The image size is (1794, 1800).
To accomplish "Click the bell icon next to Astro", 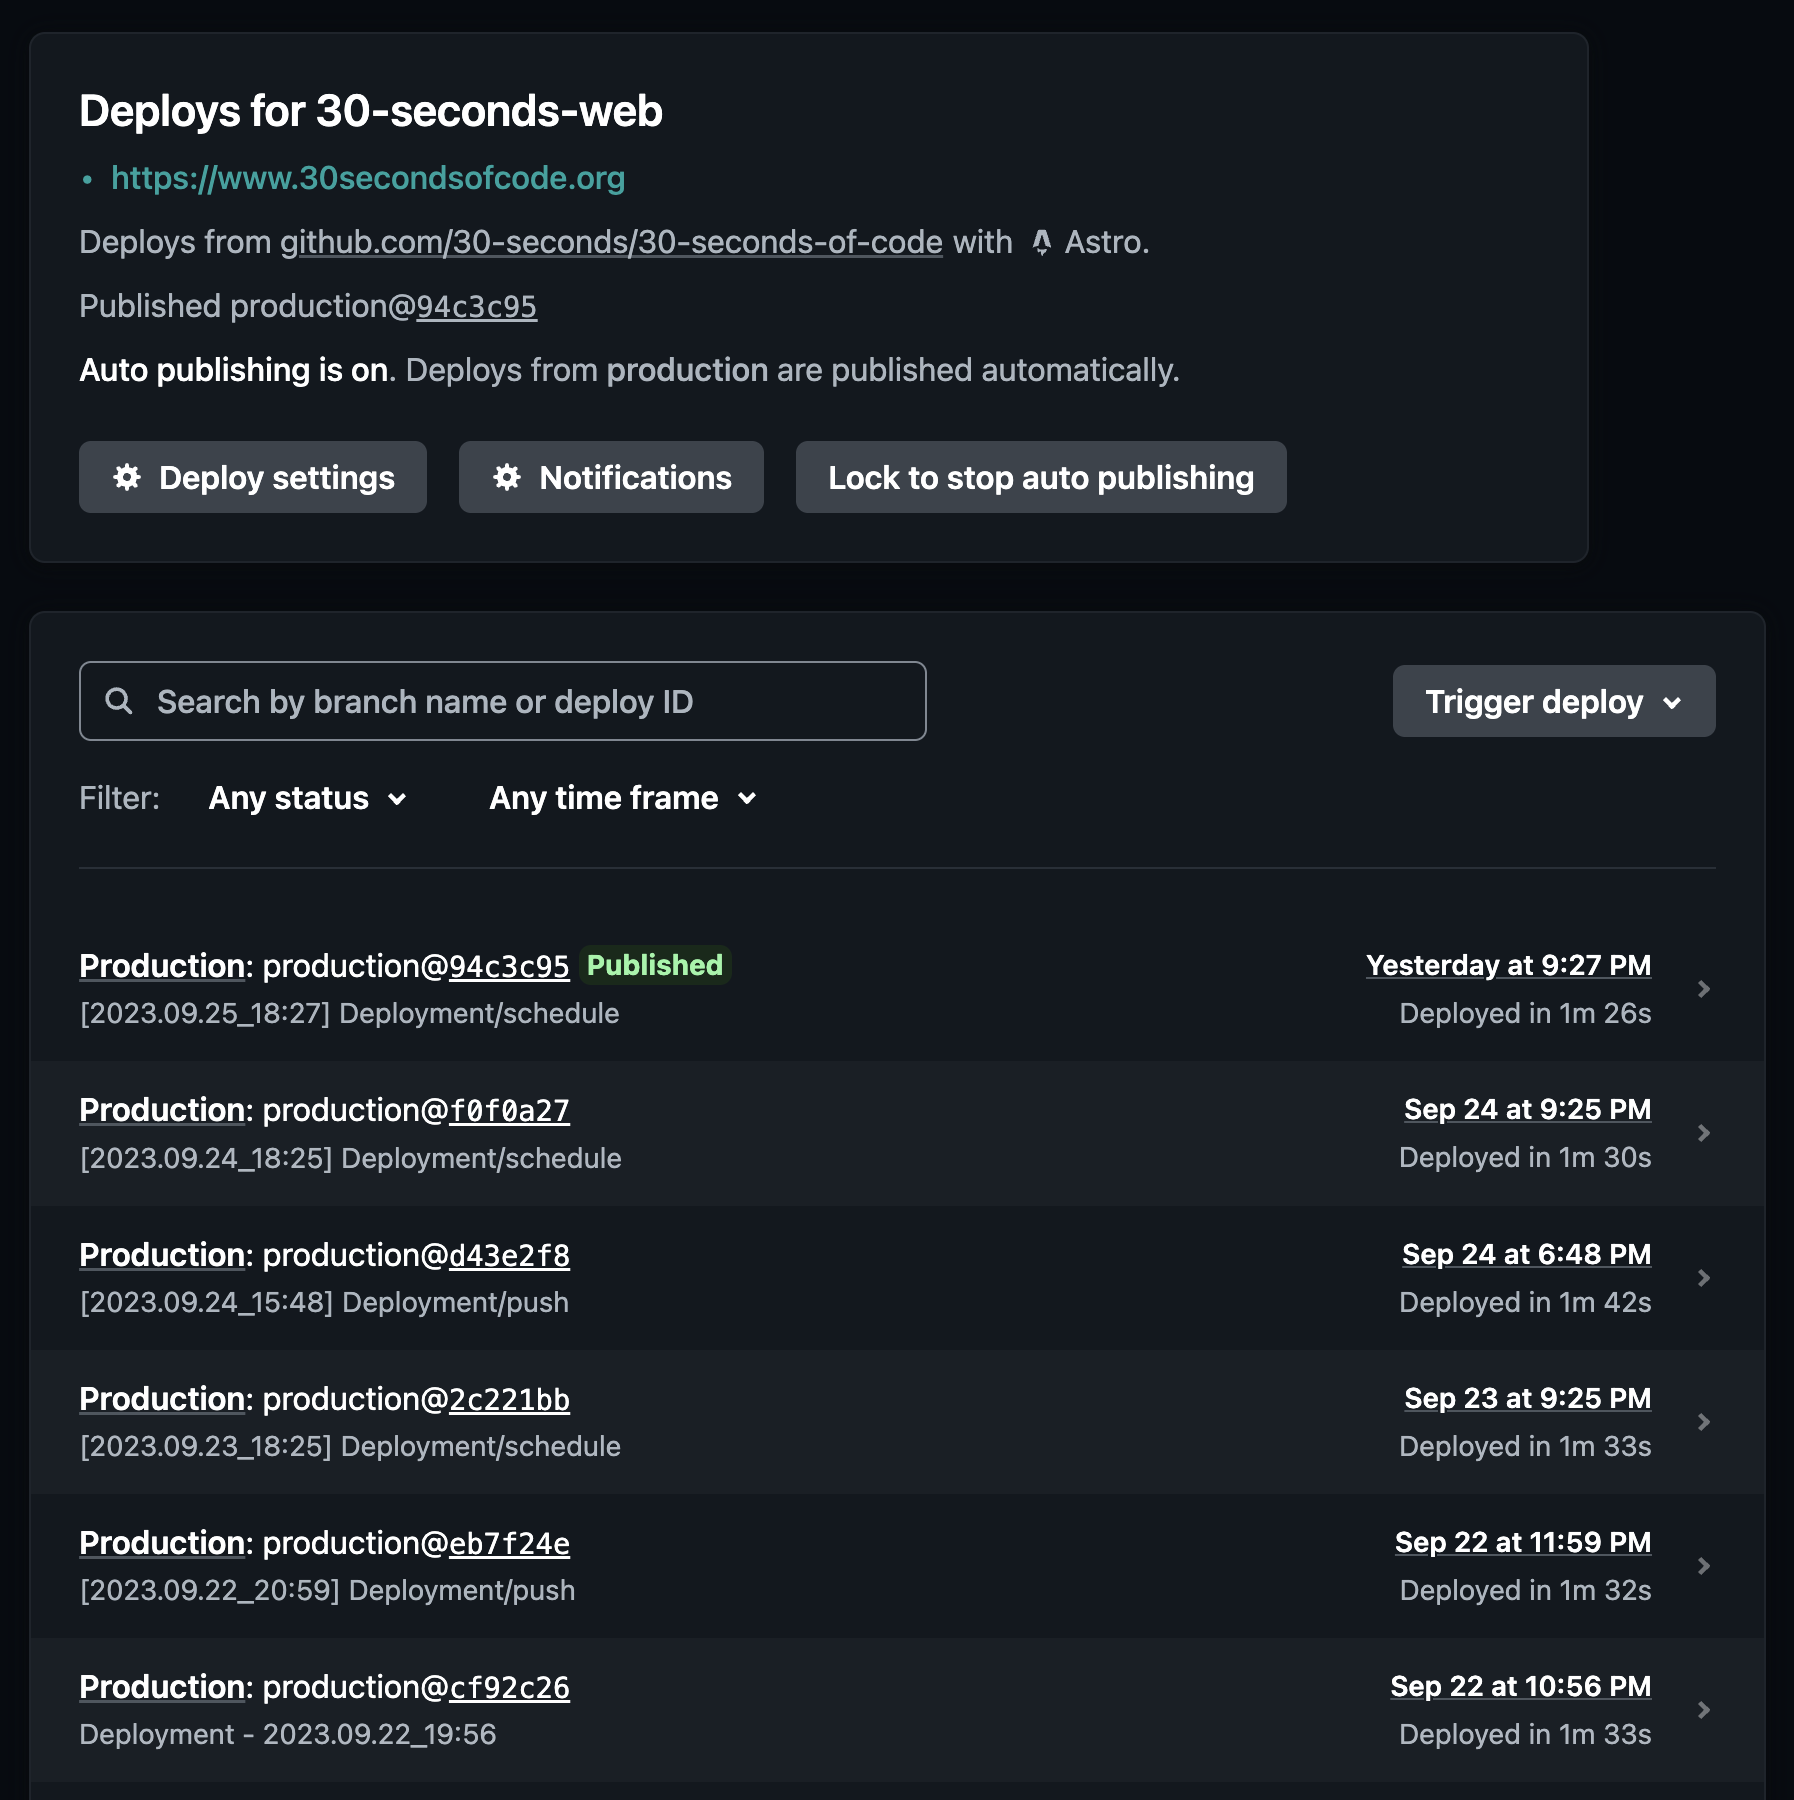I will pyautogui.click(x=1041, y=243).
